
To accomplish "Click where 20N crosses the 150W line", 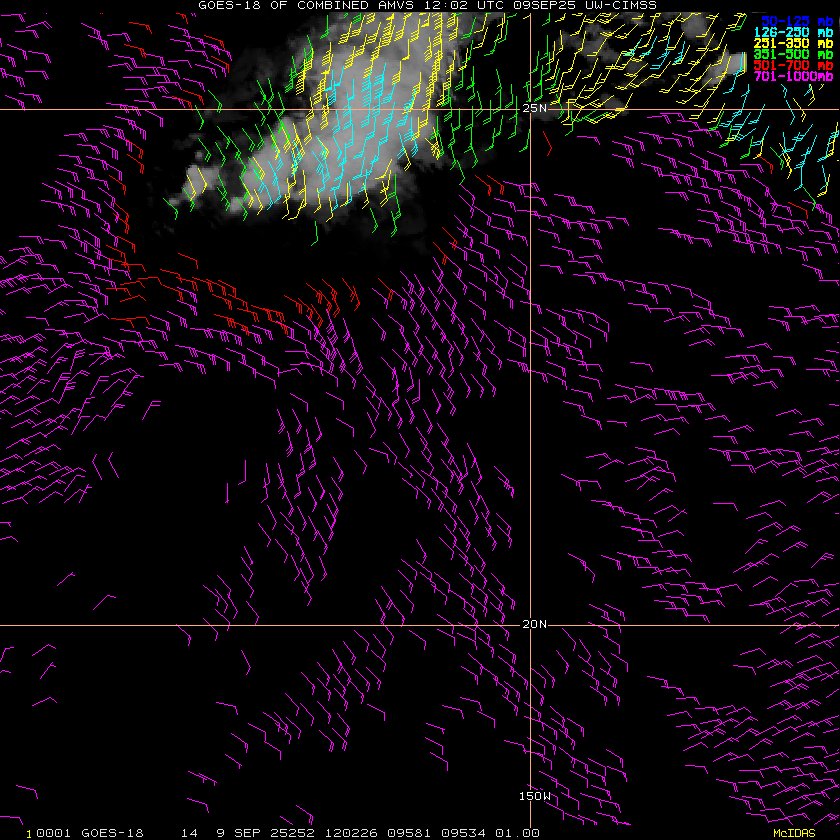I will pyautogui.click(x=530, y=625).
